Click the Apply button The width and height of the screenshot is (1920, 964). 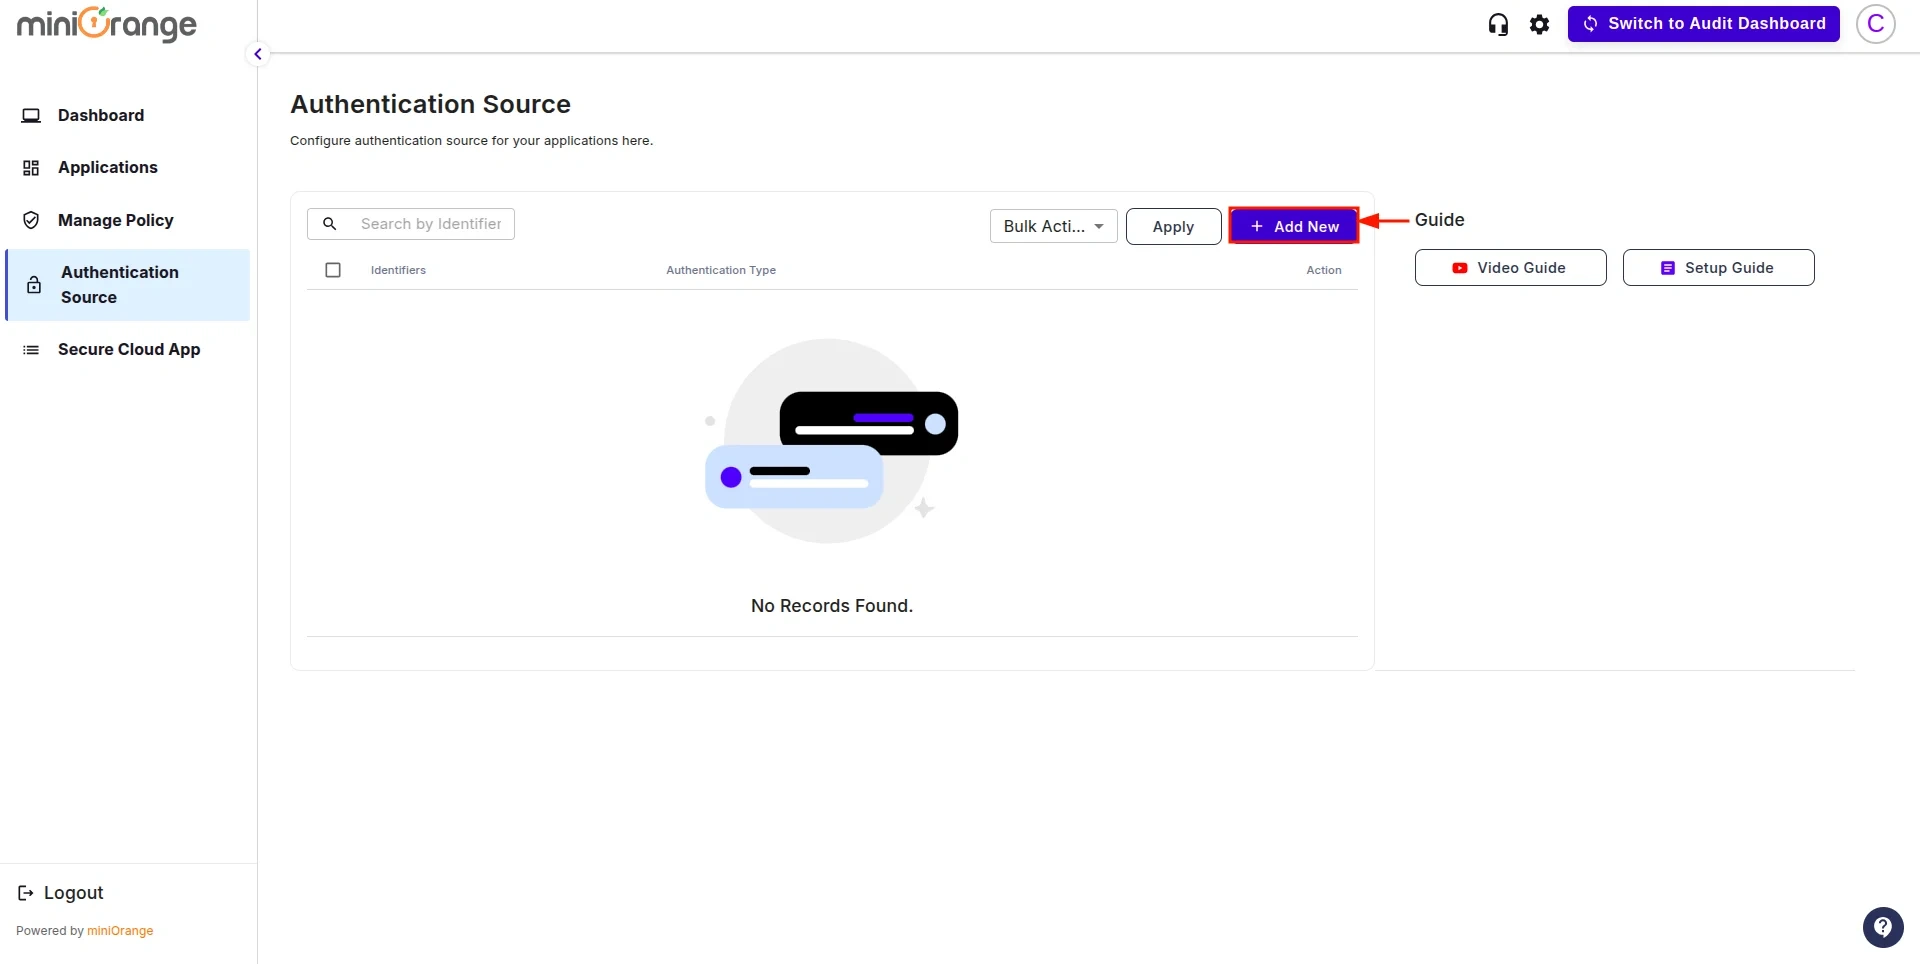1172,226
